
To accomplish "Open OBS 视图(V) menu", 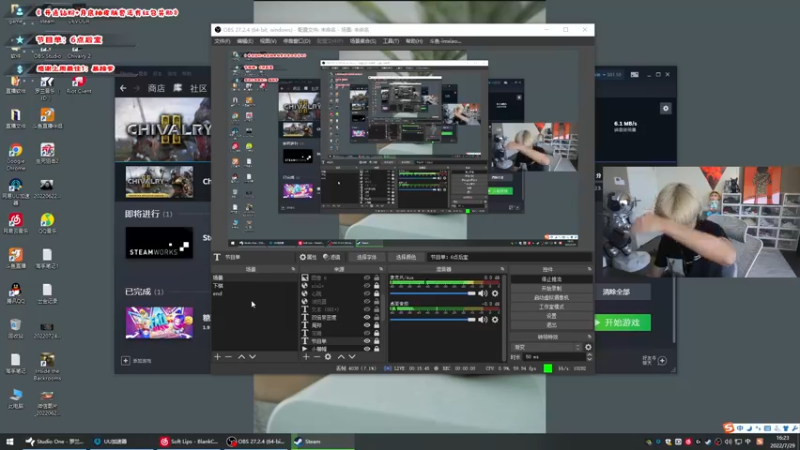I will [268, 41].
